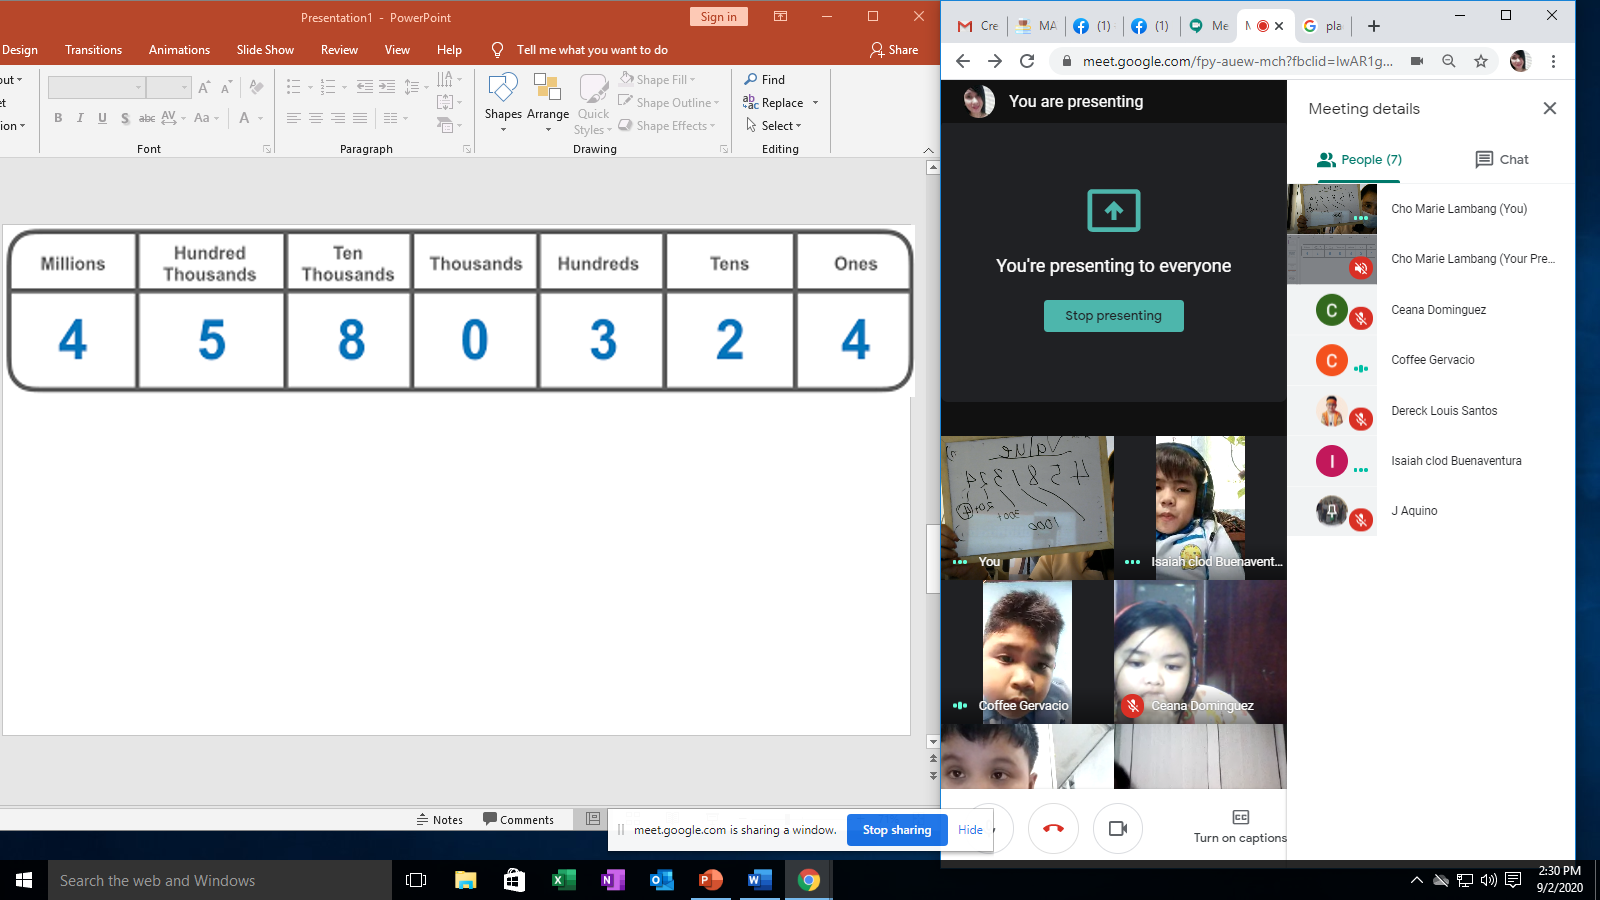Open the Chrome three-dot menu

click(1553, 61)
